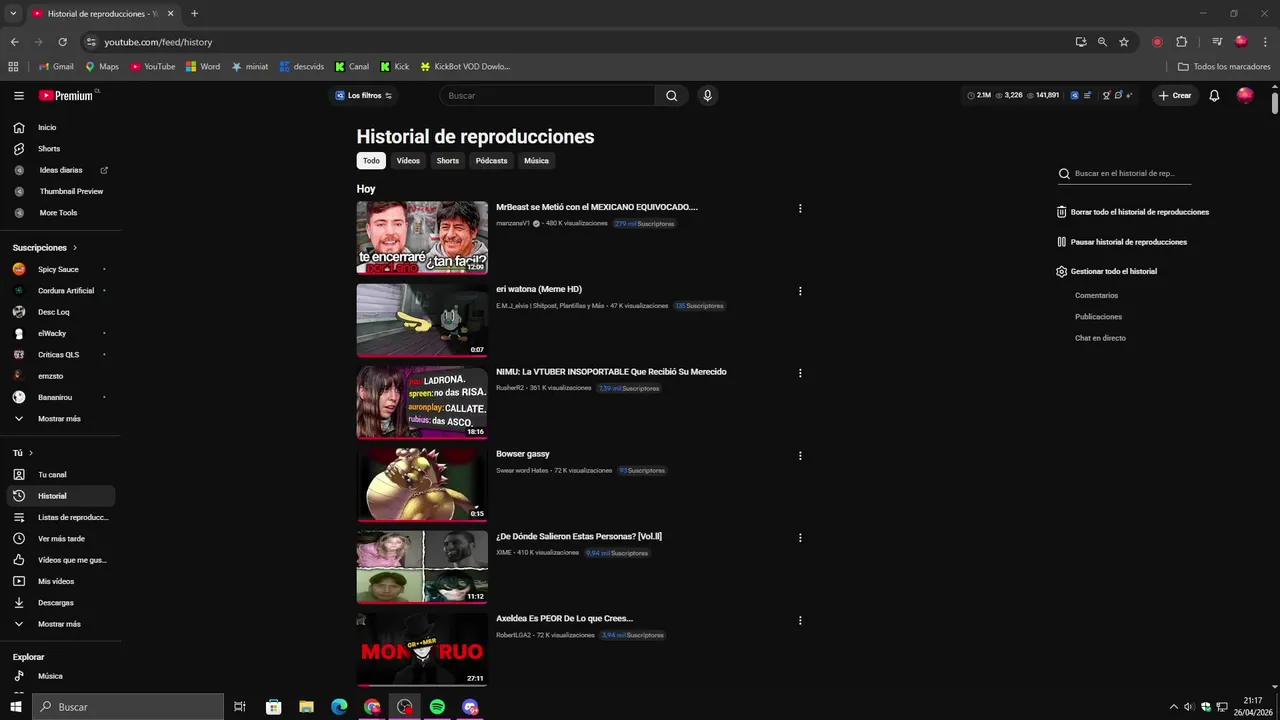Expand Mostrar más under Tú section
Screen dimensions: 1280x720
point(58,624)
